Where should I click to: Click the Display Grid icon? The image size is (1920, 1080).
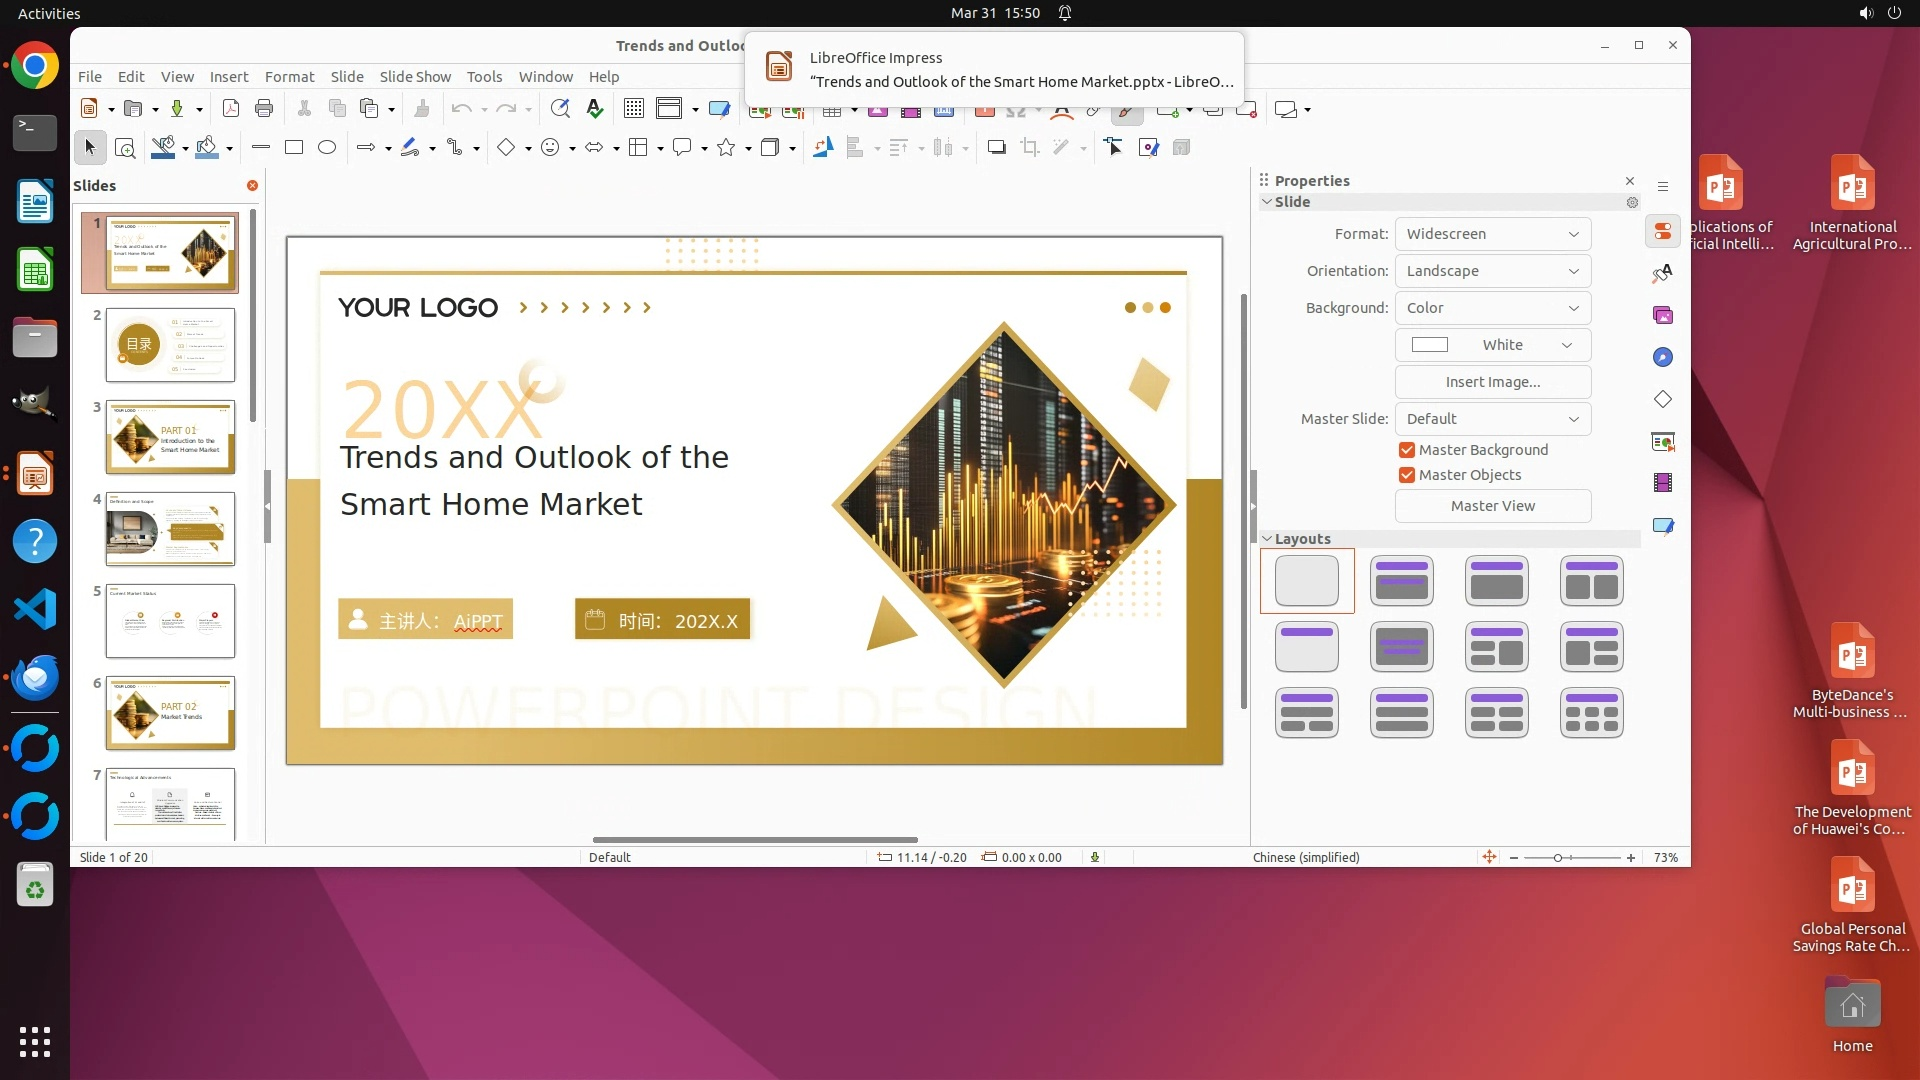coord(633,109)
